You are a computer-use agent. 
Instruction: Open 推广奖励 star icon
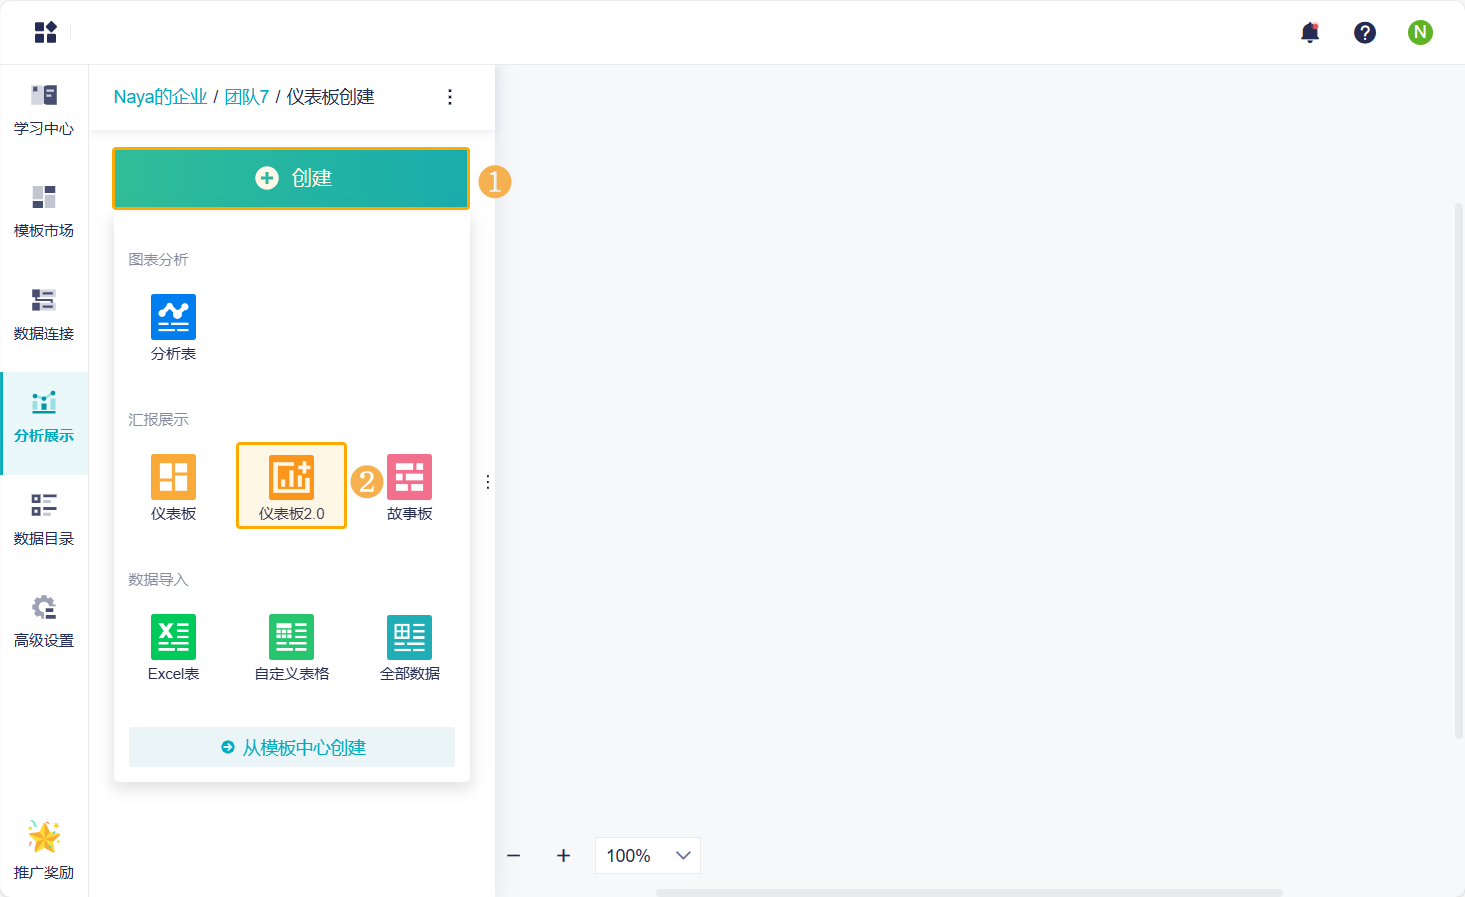44,837
